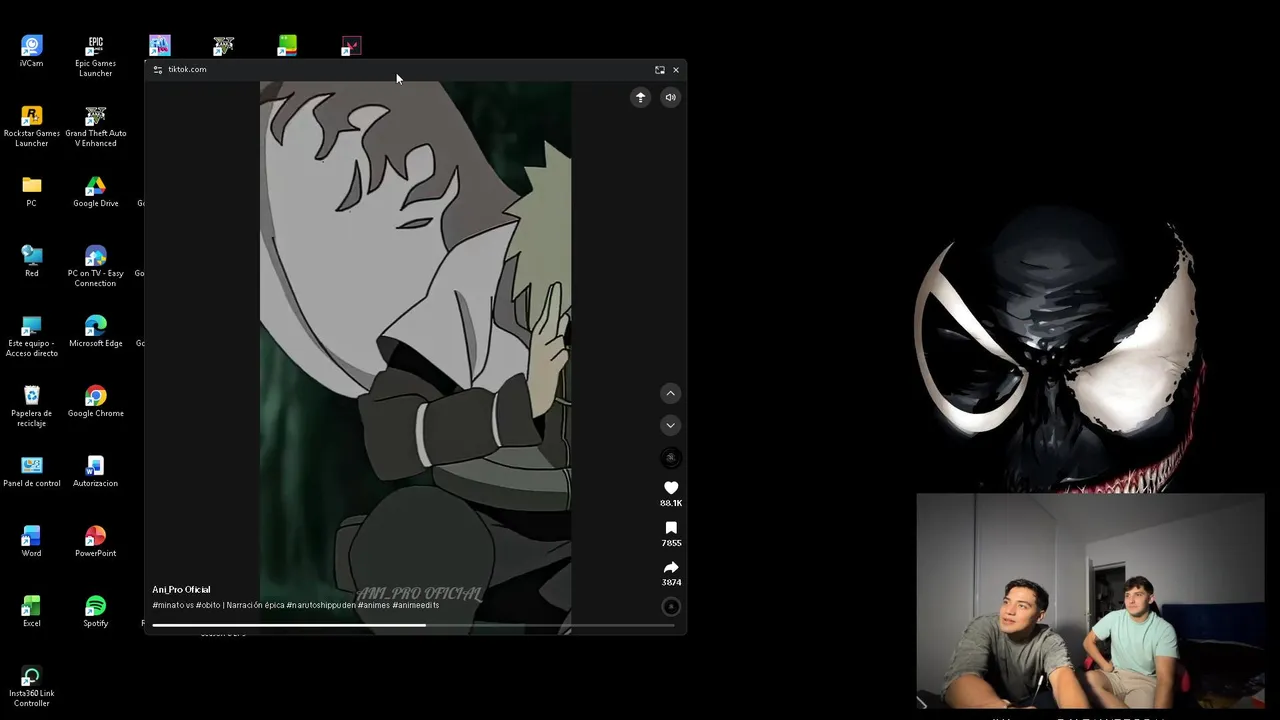Launch Microsoft Edge from the desktop
This screenshot has width=1280, height=720.
(x=95, y=331)
